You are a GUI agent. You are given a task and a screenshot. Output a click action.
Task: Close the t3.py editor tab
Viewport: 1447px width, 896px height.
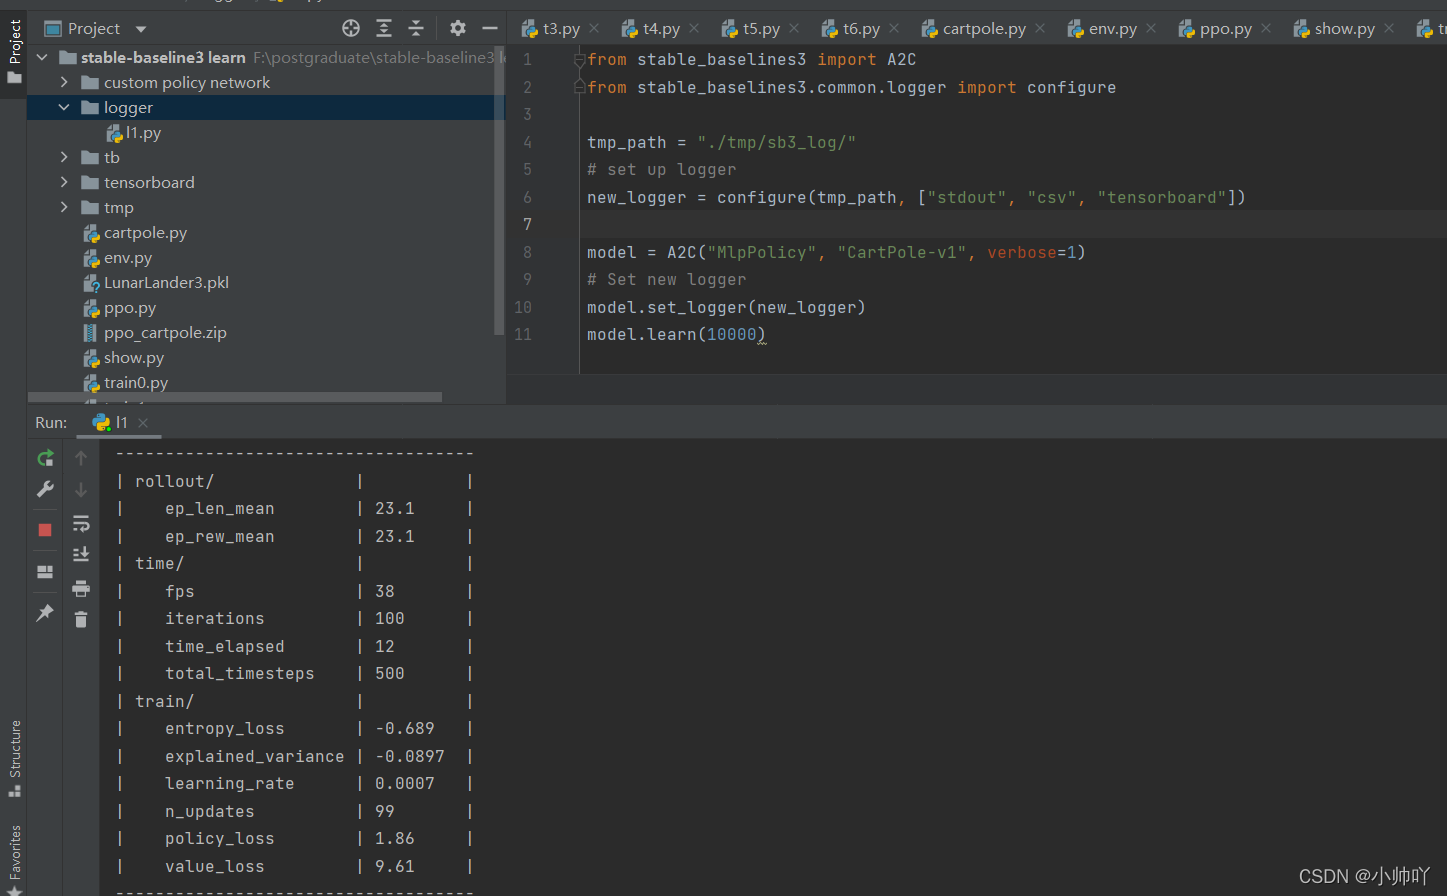[594, 29]
